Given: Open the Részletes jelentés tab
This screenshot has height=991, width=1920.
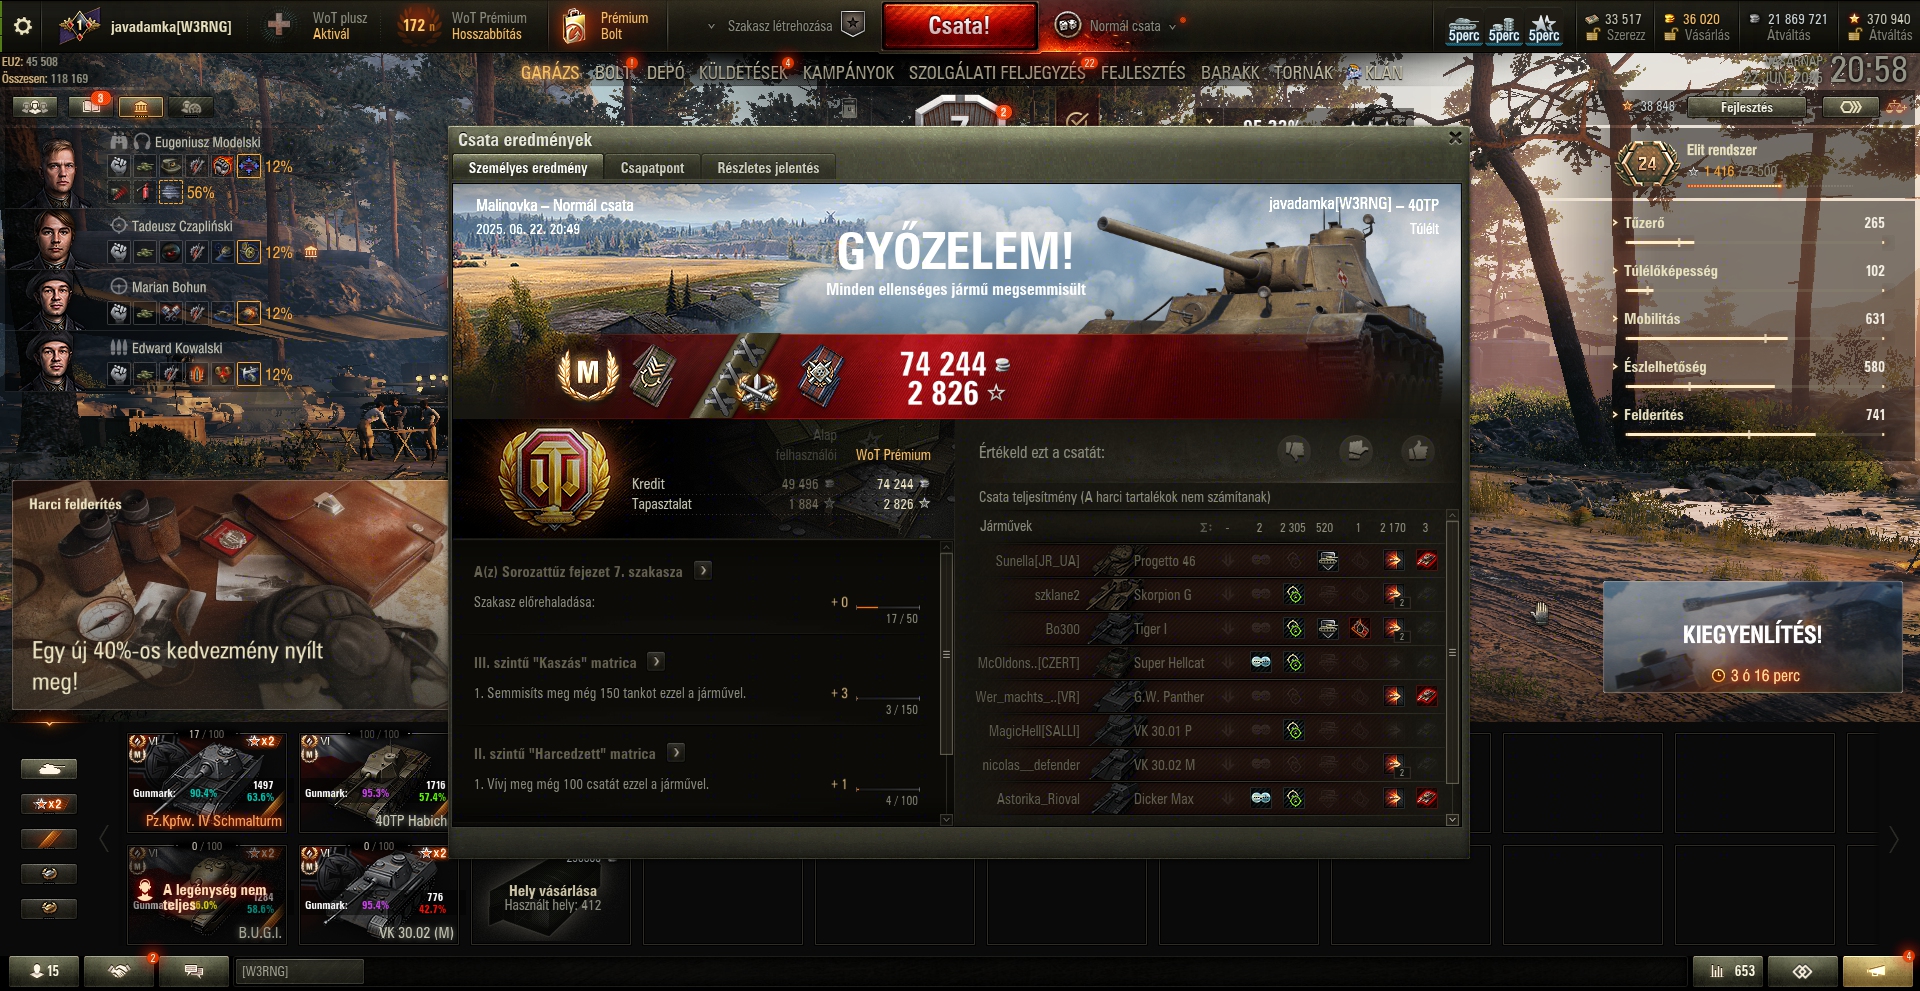Looking at the screenshot, I should point(768,168).
